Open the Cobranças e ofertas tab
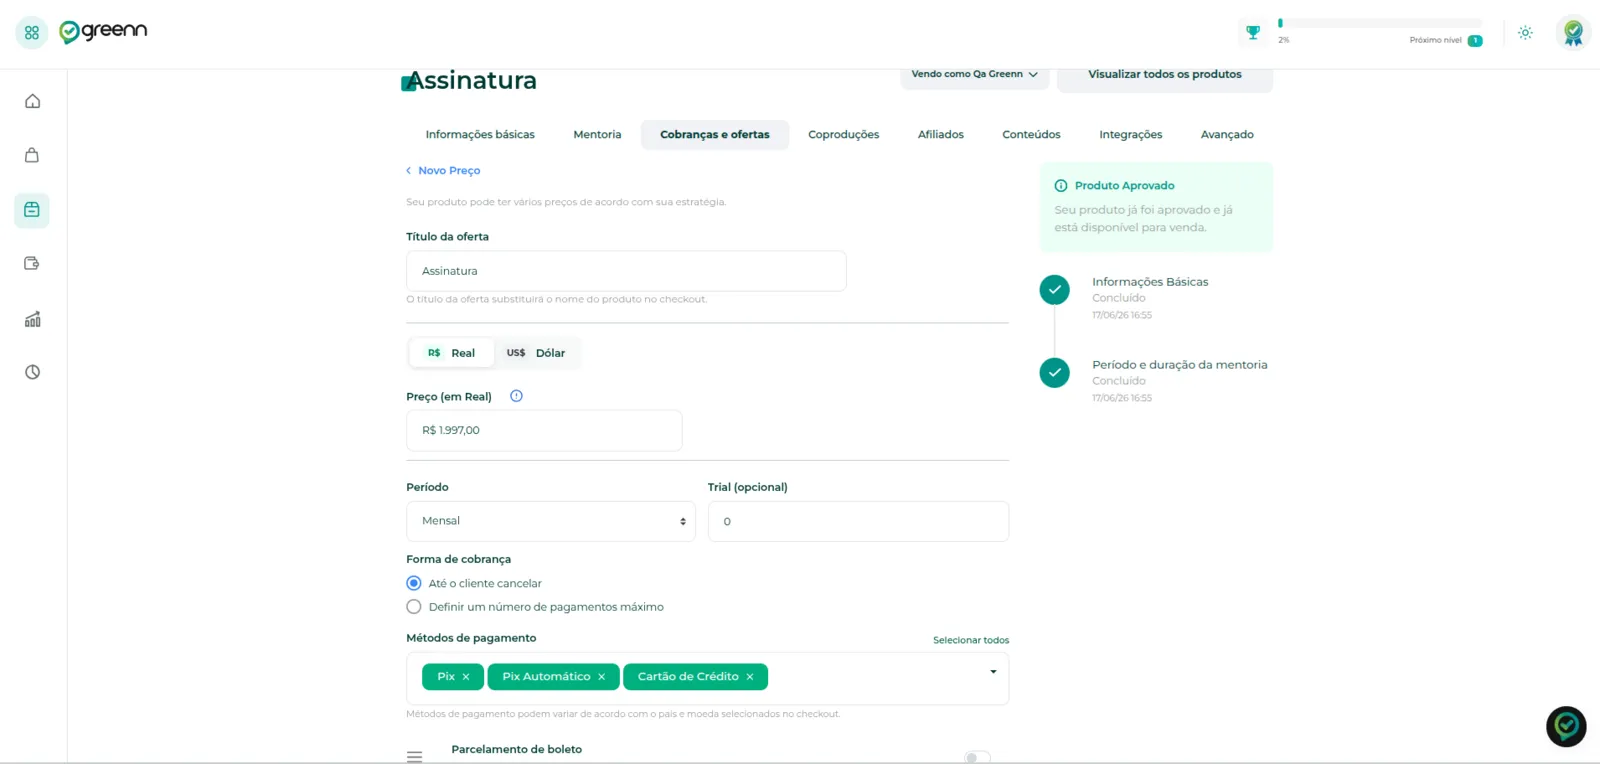The height and width of the screenshot is (764, 1600). tap(715, 135)
